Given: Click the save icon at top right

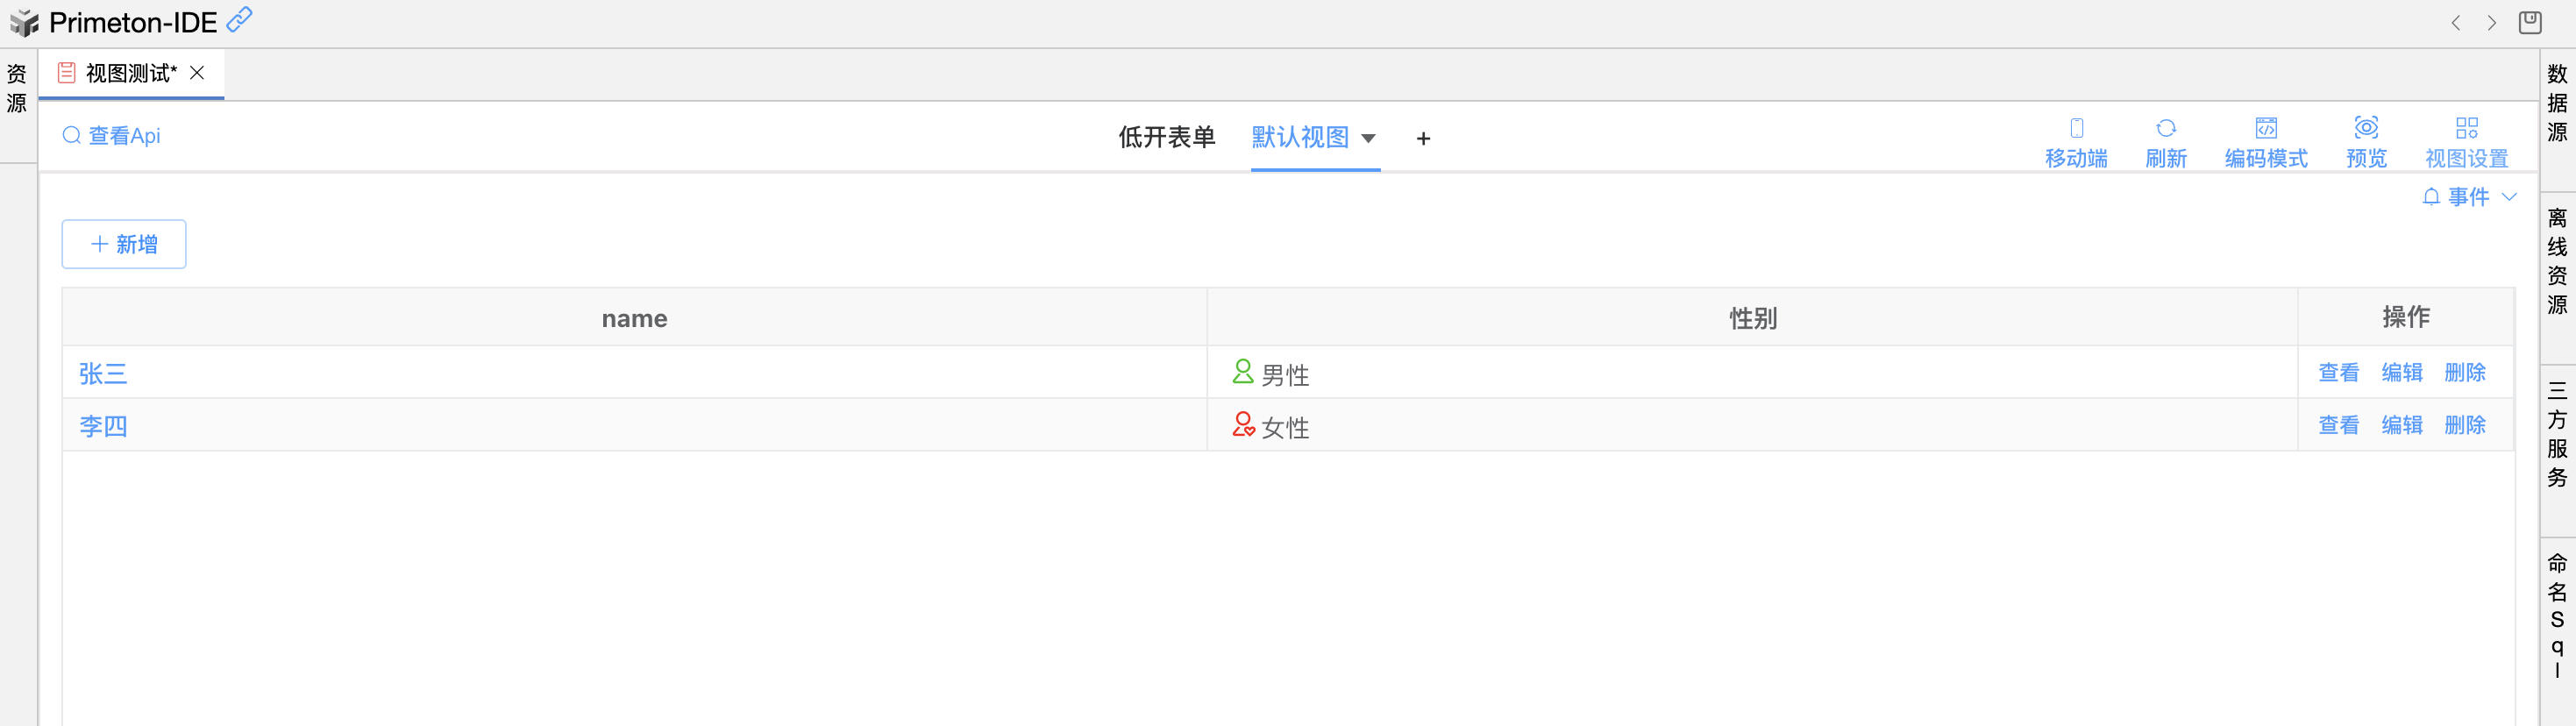Looking at the screenshot, I should (x=2529, y=22).
